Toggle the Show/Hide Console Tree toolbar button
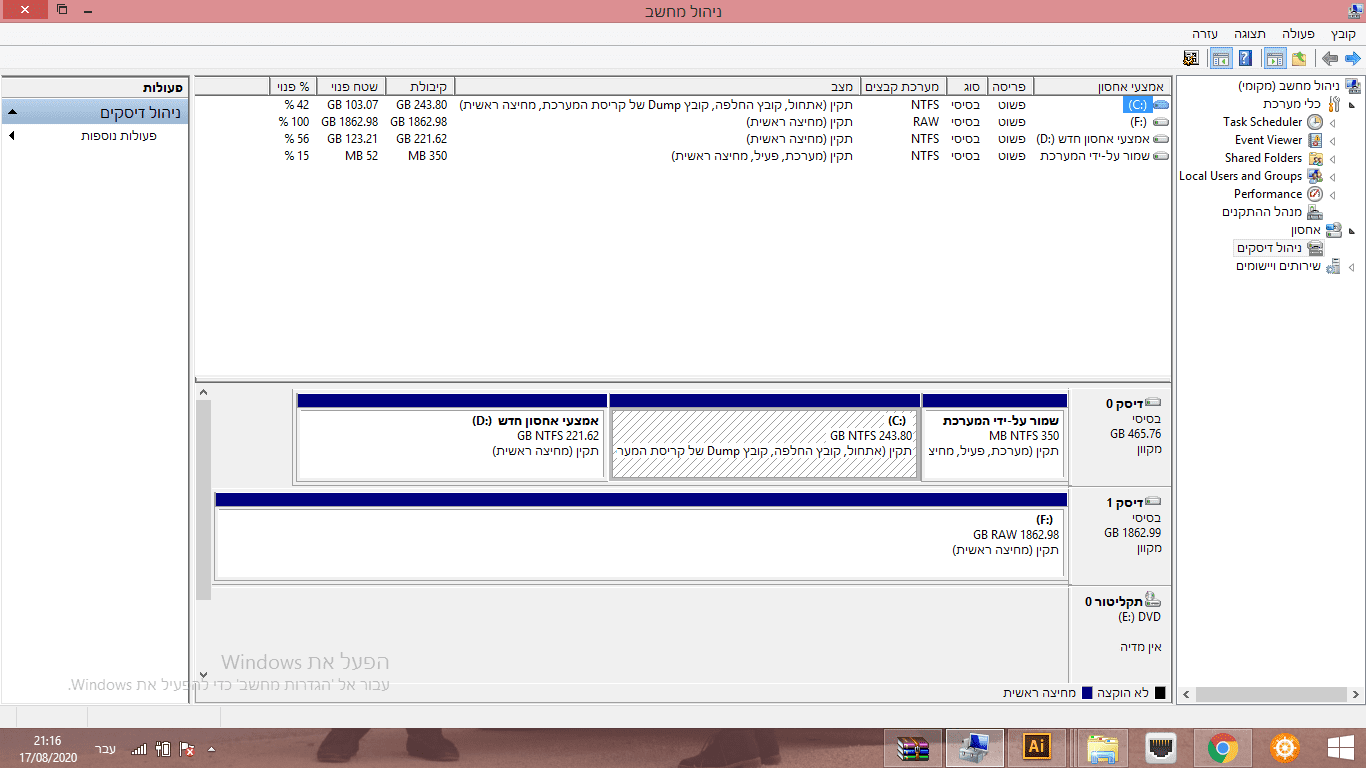The width and height of the screenshot is (1366, 768). click(1275, 58)
